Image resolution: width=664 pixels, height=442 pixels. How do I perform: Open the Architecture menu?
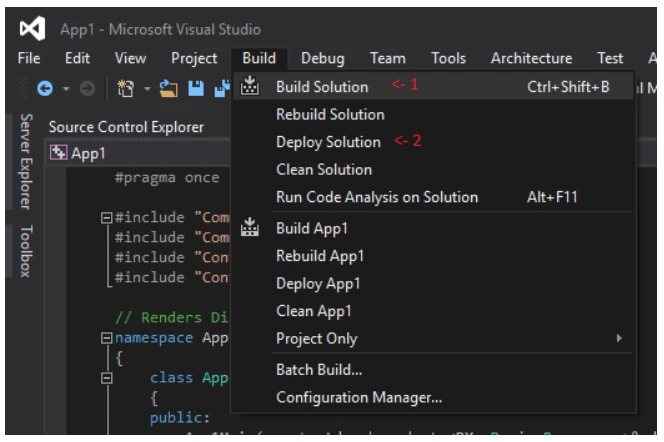click(531, 58)
